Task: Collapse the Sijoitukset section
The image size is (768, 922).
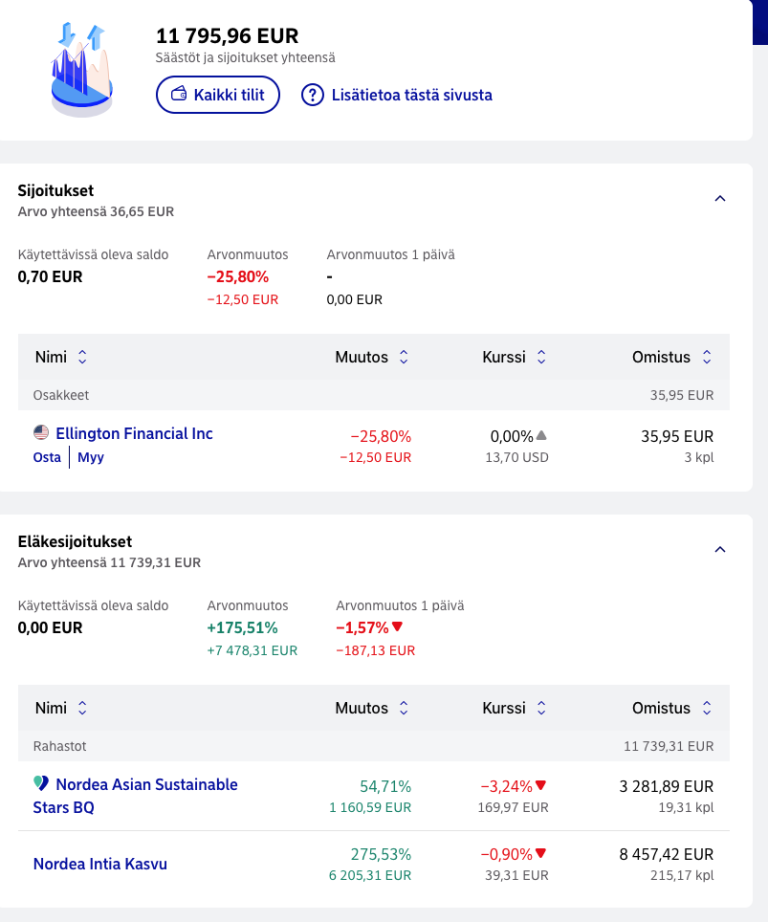Action: coord(720,199)
